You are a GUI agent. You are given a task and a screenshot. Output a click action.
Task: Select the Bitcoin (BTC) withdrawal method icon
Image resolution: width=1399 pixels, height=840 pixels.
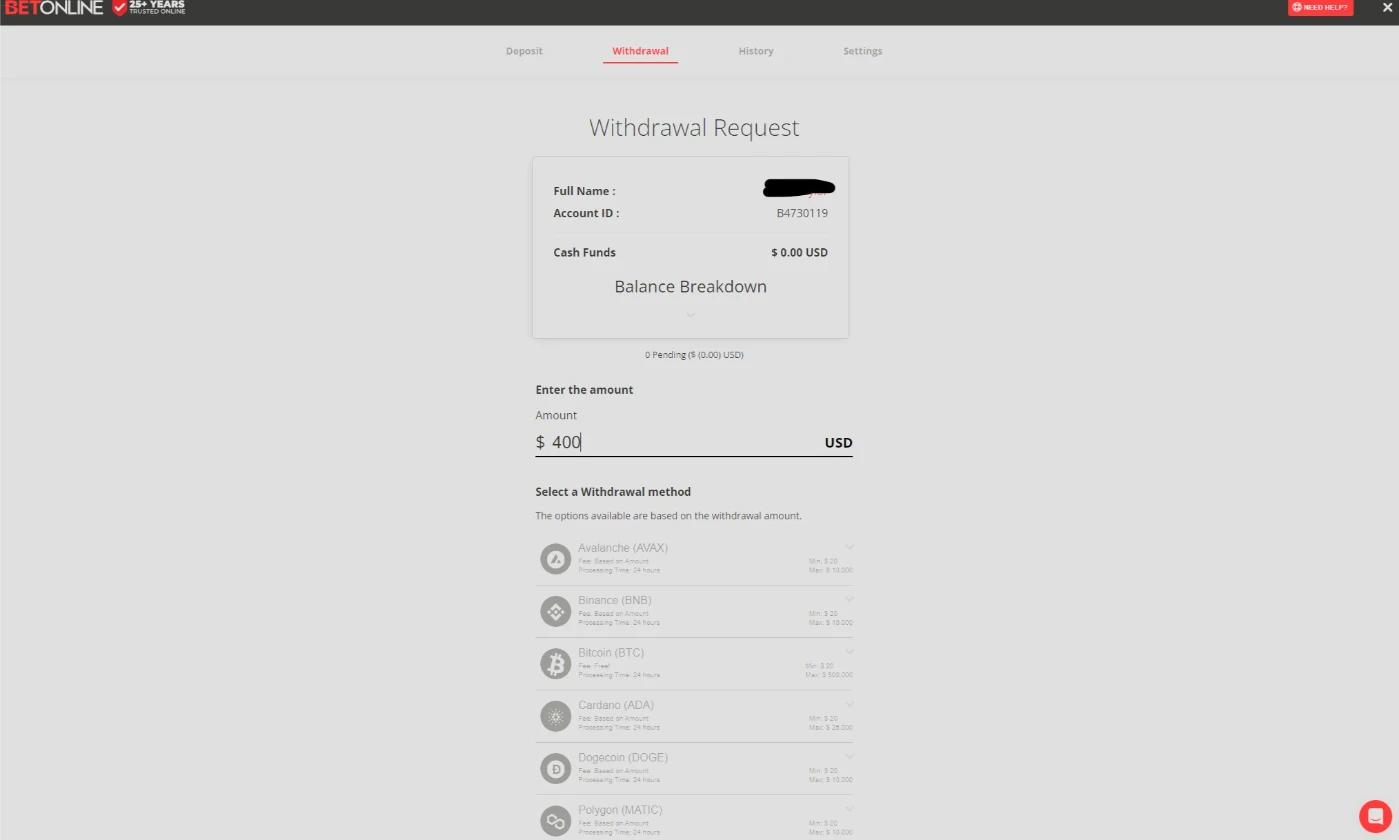pyautogui.click(x=555, y=663)
